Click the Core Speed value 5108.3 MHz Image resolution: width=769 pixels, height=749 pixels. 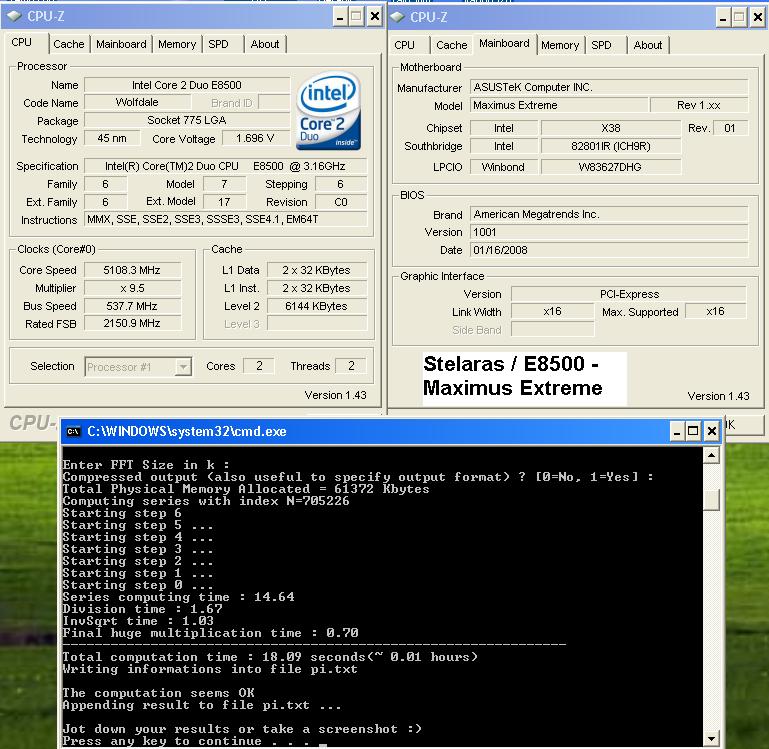click(132, 270)
